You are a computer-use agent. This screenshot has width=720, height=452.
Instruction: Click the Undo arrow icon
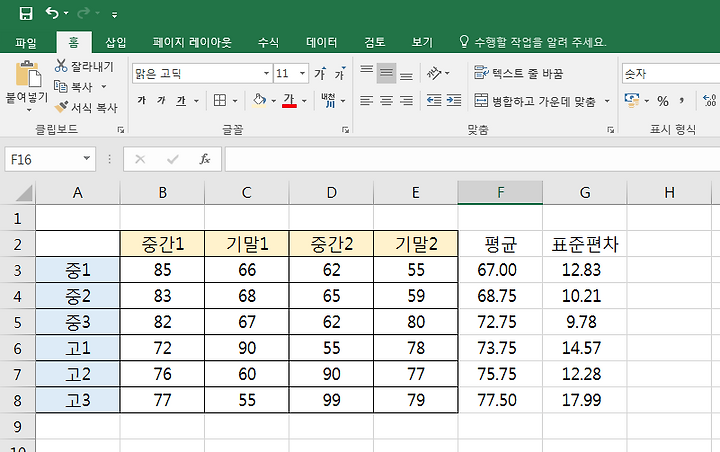coord(51,13)
